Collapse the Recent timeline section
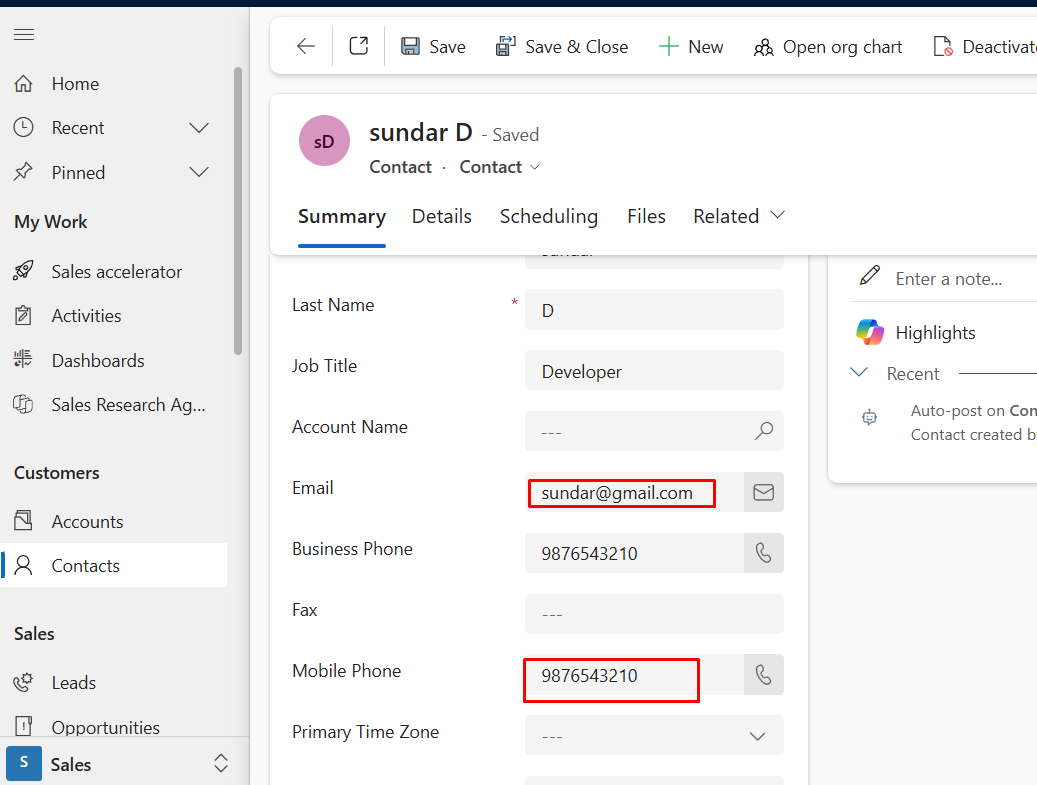The image size is (1037, 785). [x=859, y=373]
